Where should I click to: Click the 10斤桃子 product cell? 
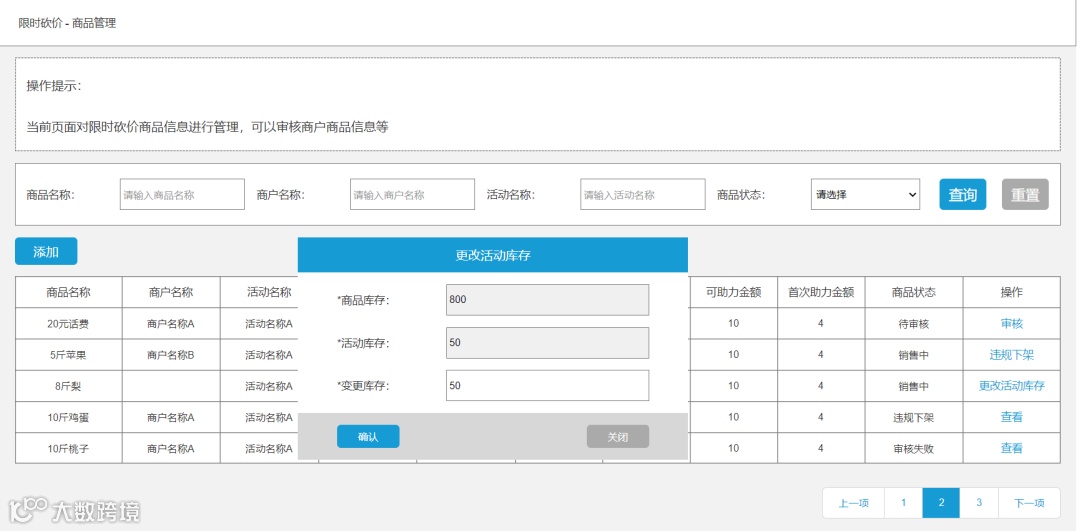68,448
